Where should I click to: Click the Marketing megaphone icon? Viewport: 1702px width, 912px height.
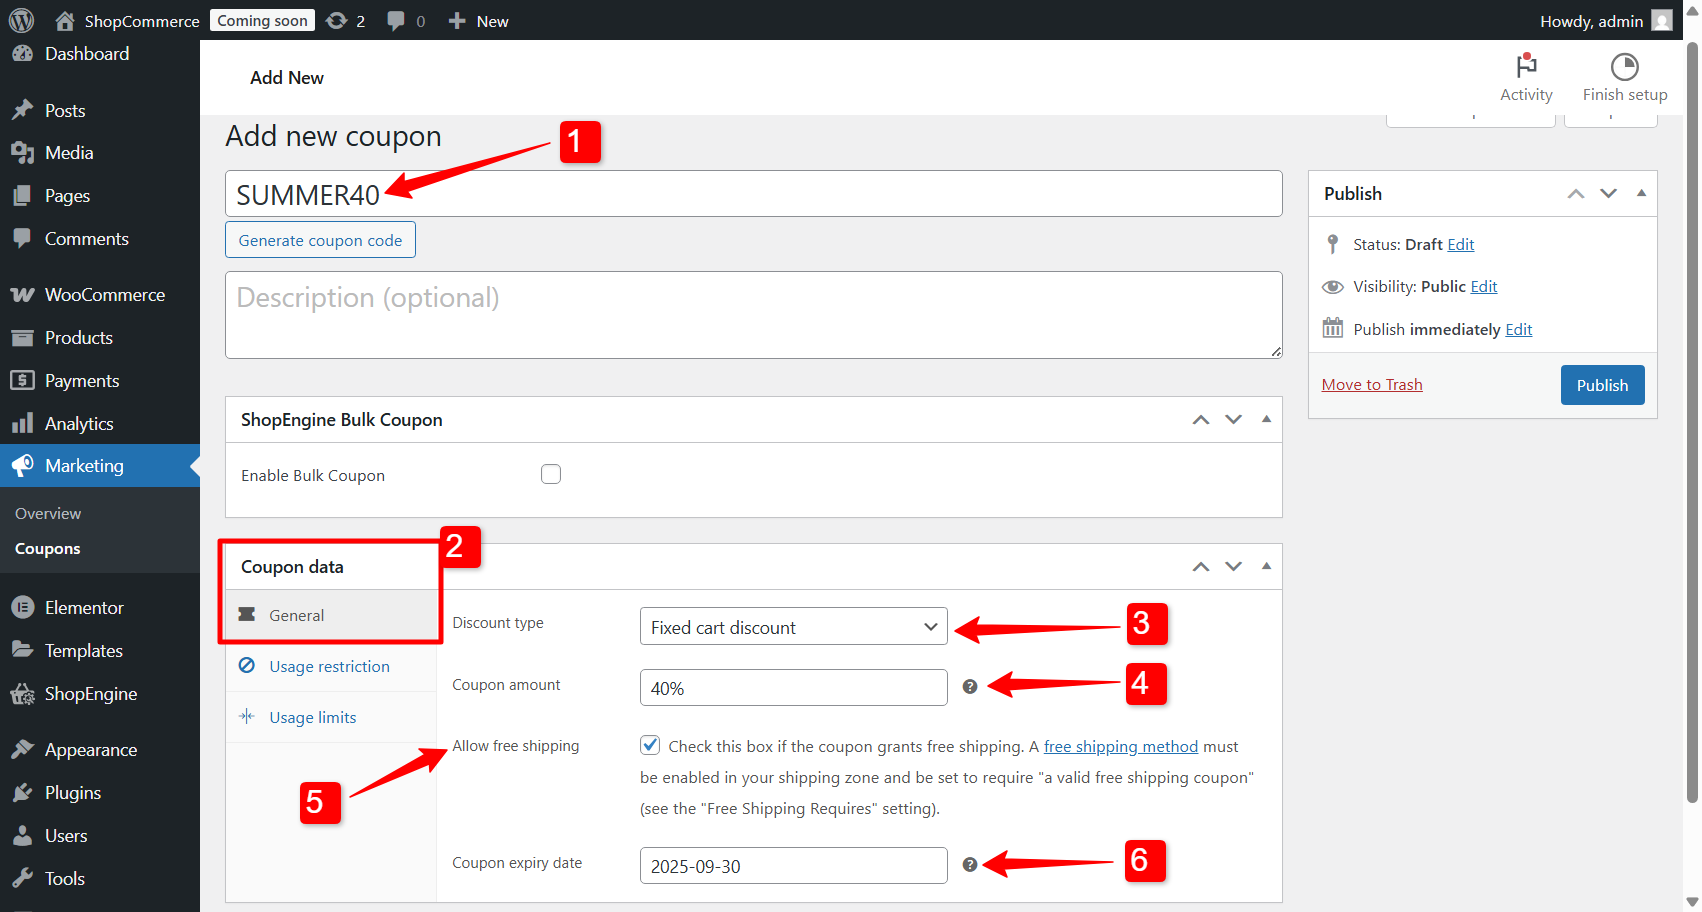(22, 466)
